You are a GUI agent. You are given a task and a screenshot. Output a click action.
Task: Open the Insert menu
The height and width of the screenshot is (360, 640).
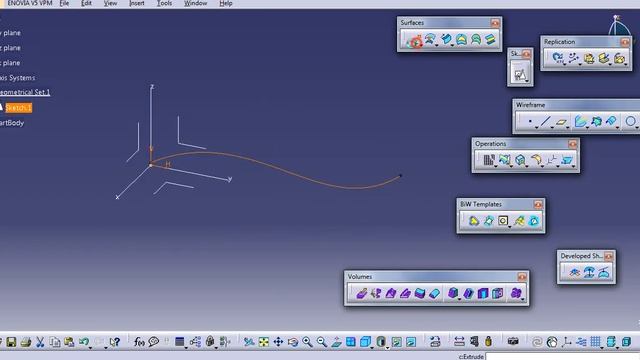tap(137, 3)
